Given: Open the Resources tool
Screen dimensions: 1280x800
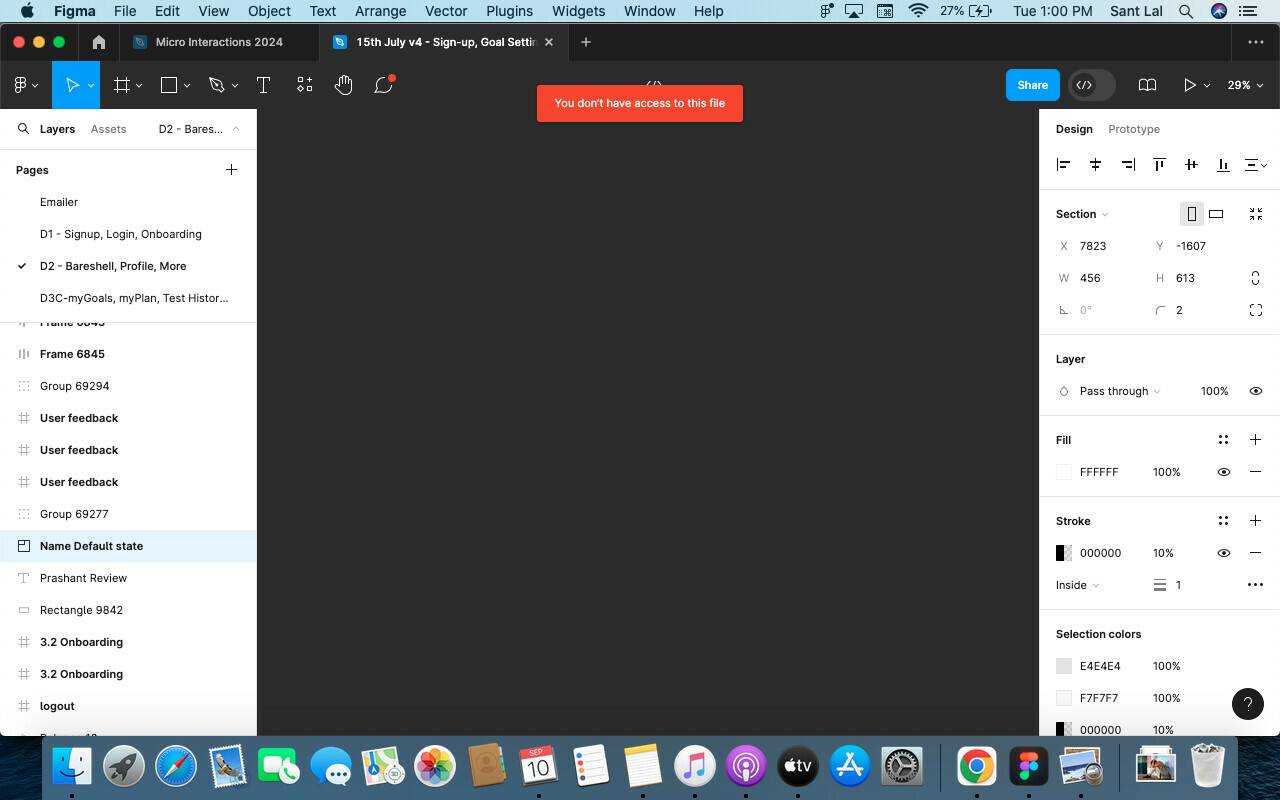Looking at the screenshot, I should click(x=305, y=86).
